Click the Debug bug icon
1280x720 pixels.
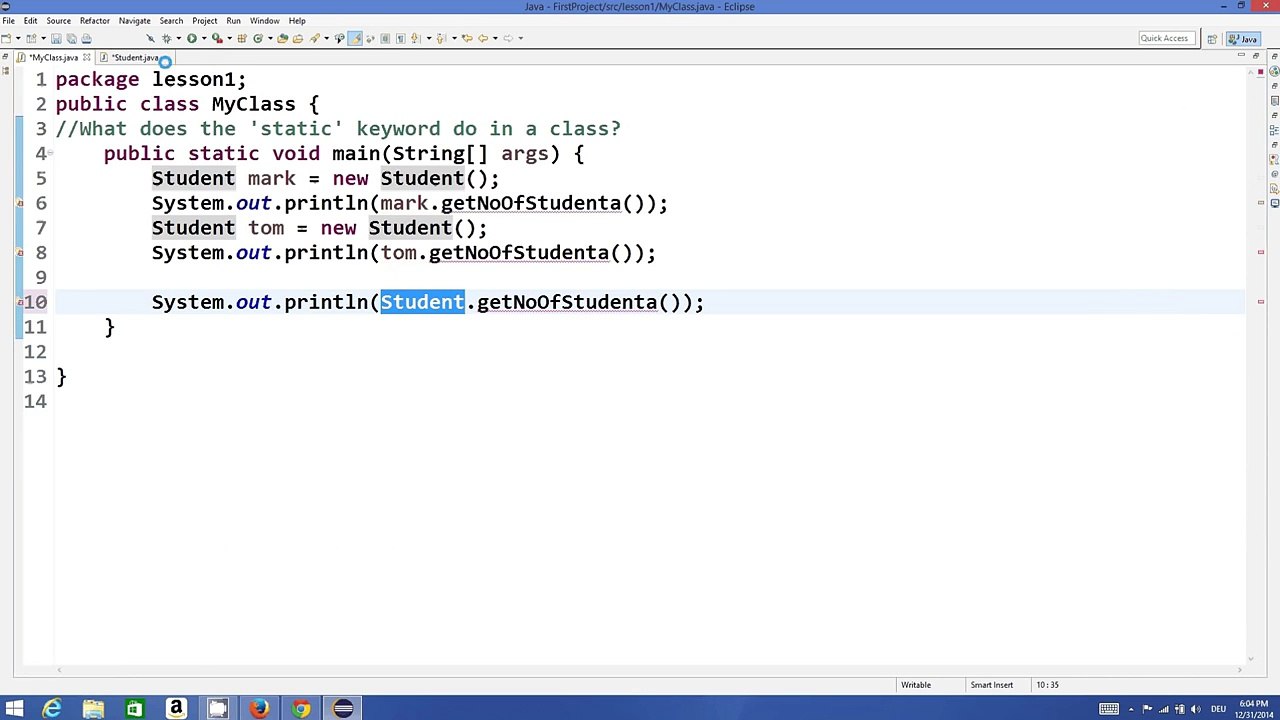pyautogui.click(x=167, y=38)
